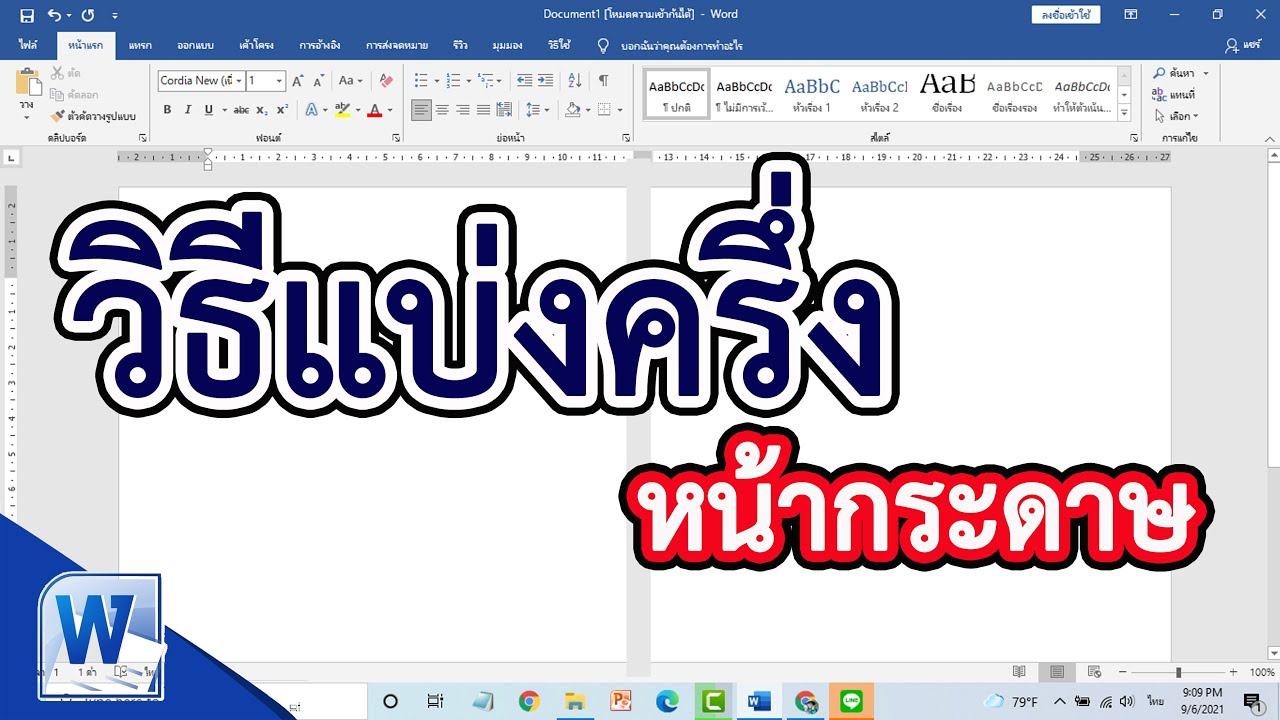Shrink the font size using the smaller A icon
Screen dimensions: 1280x720
(319, 81)
